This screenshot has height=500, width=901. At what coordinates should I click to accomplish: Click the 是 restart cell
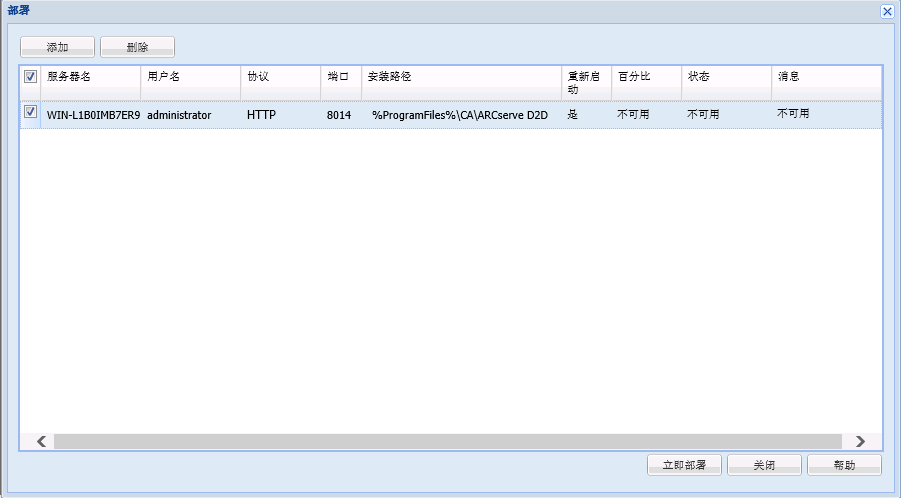point(572,114)
